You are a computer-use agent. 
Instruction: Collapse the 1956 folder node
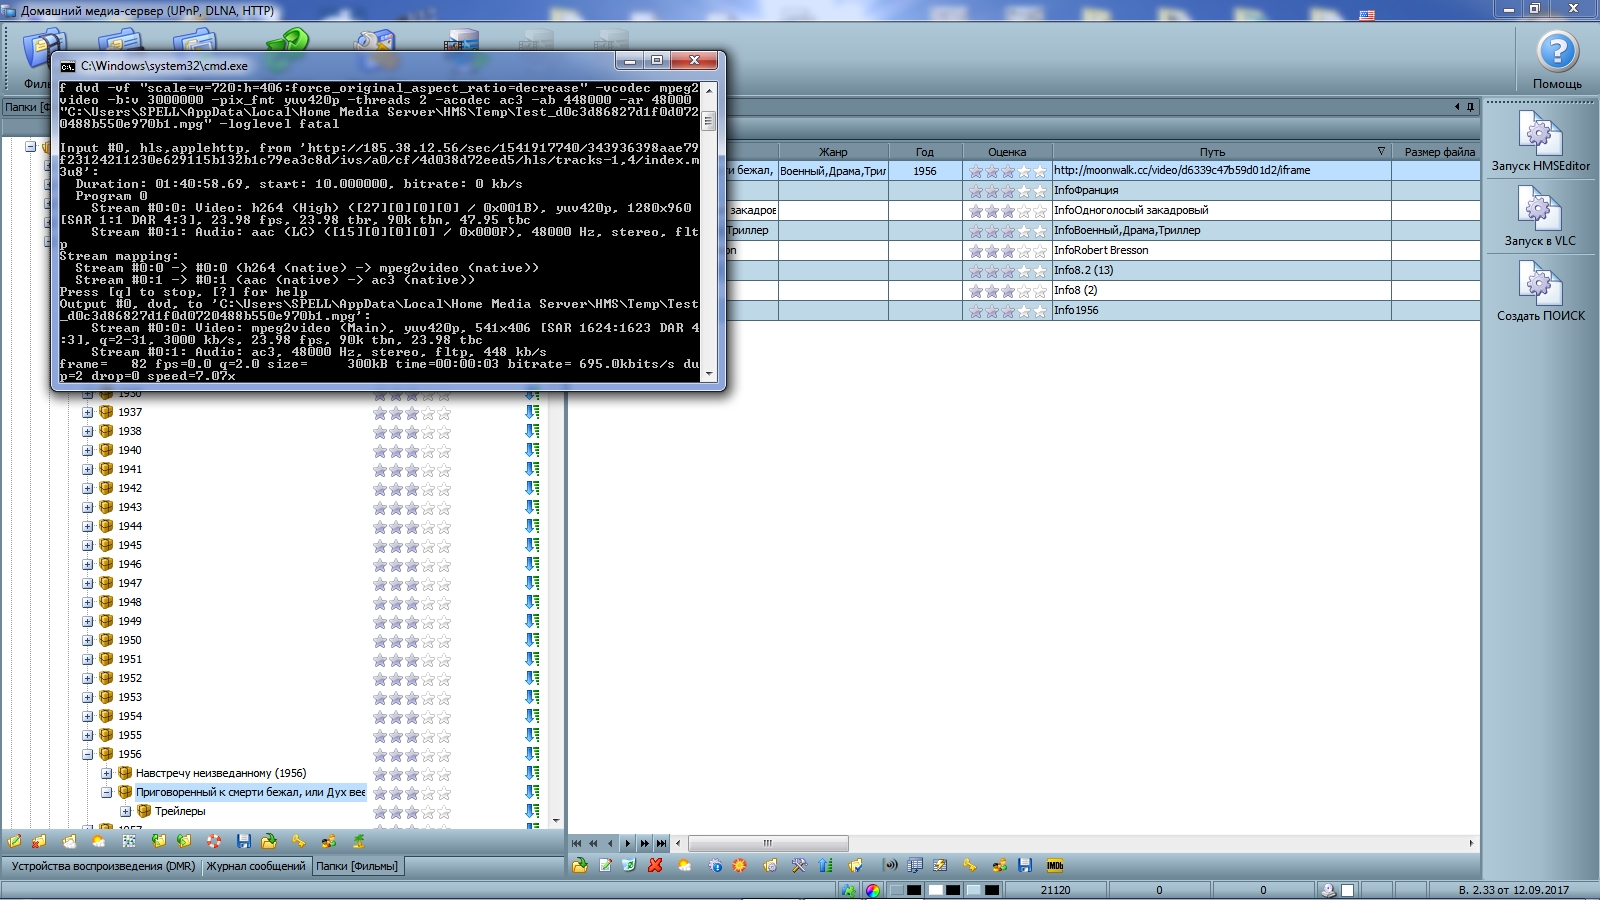pyautogui.click(x=88, y=754)
